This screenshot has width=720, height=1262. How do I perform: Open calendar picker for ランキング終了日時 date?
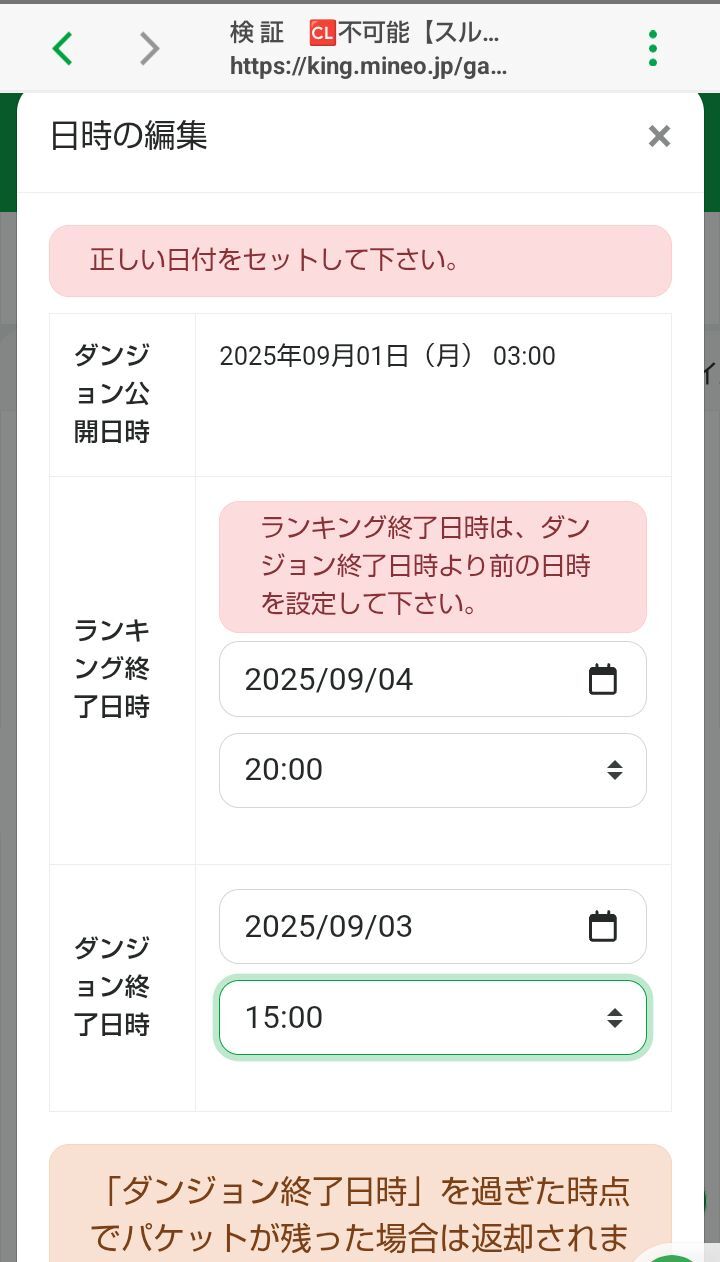[x=602, y=680]
